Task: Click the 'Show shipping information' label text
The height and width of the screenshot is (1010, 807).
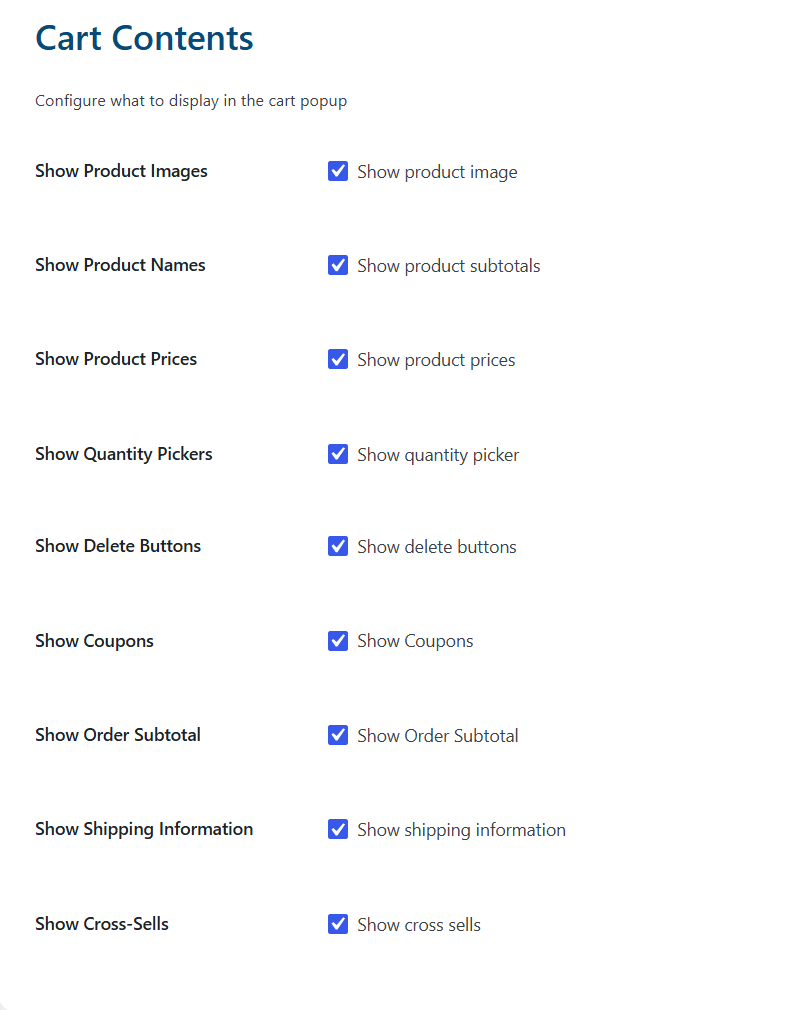Action: pos(462,830)
